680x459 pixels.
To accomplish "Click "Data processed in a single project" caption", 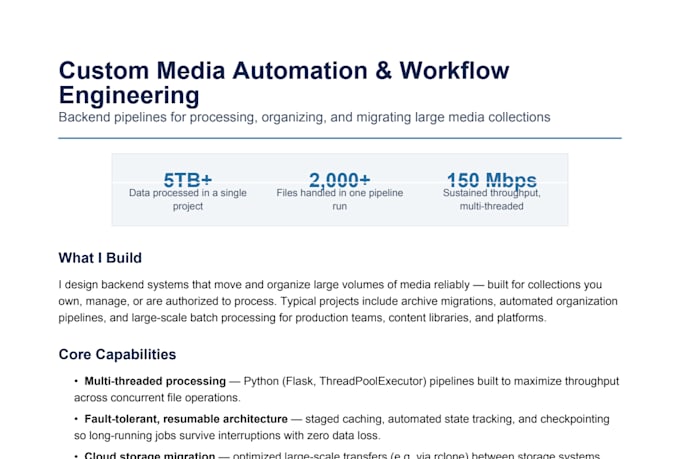I will 188,199.
